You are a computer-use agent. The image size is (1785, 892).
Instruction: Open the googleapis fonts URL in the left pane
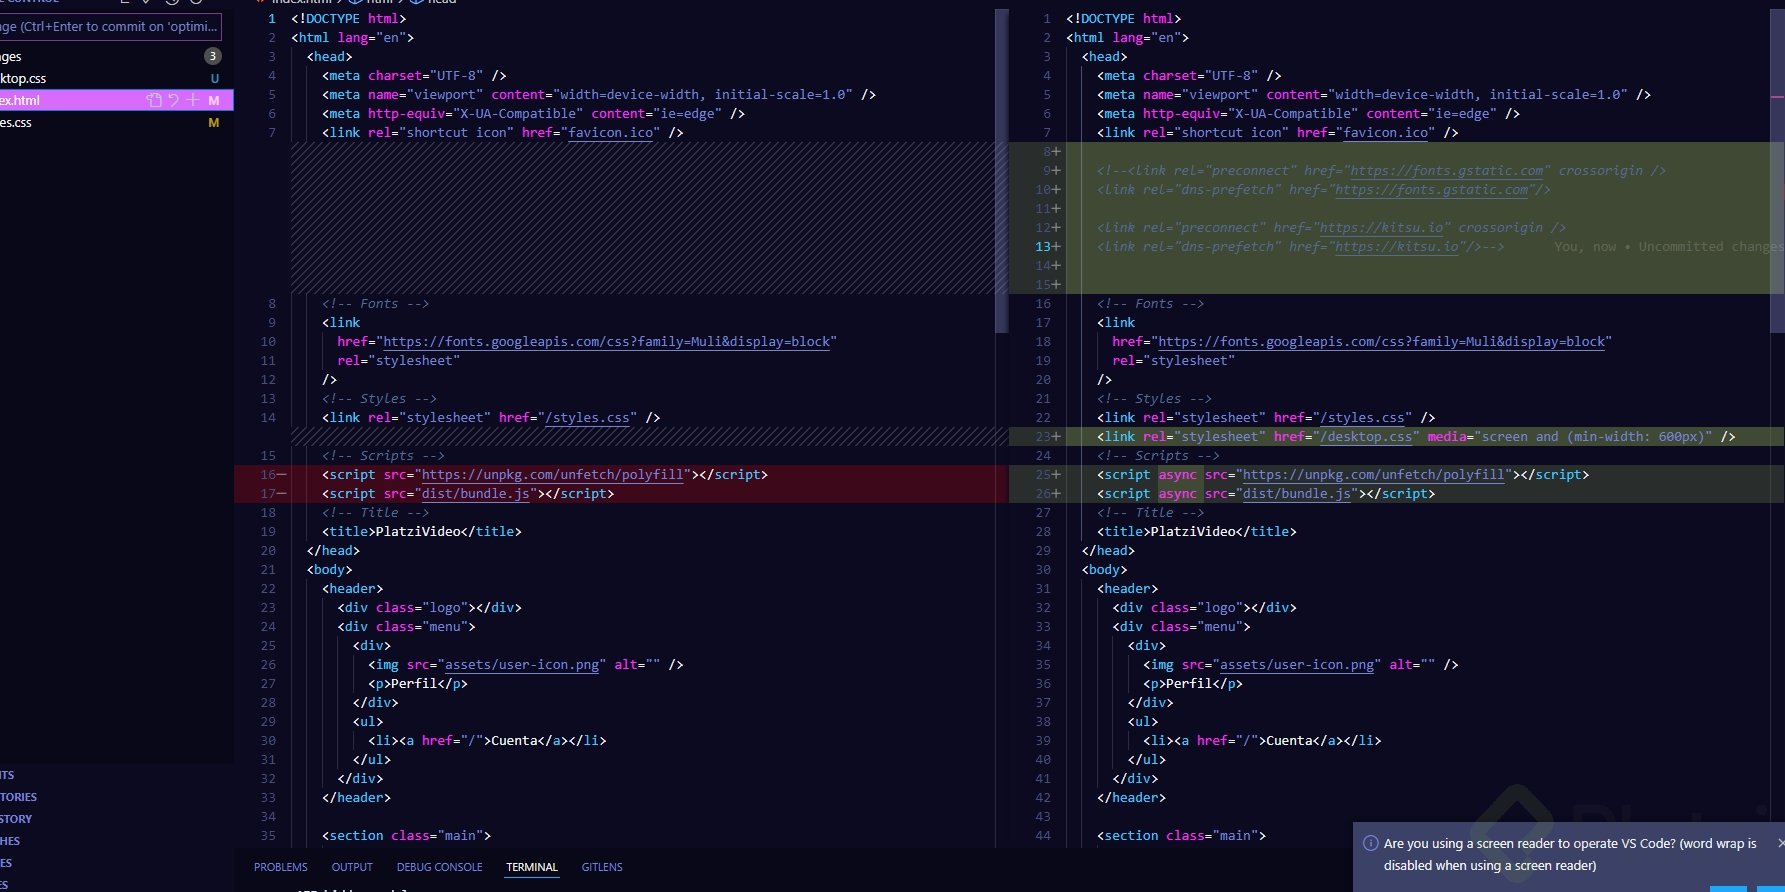pyautogui.click(x=607, y=341)
